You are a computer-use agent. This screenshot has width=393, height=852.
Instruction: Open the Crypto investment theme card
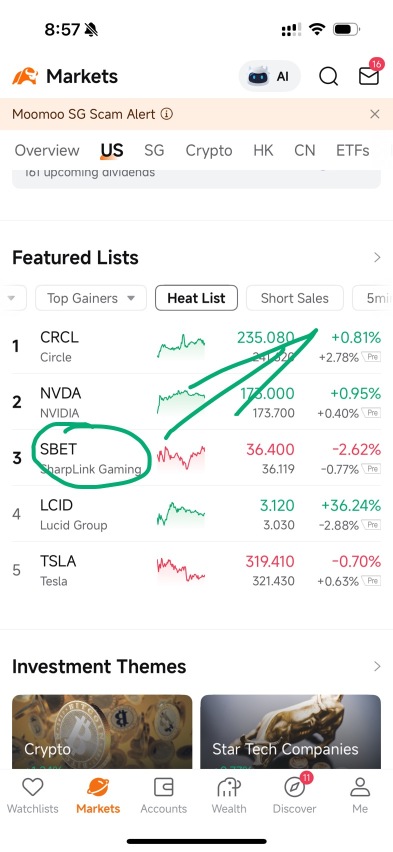click(x=102, y=732)
